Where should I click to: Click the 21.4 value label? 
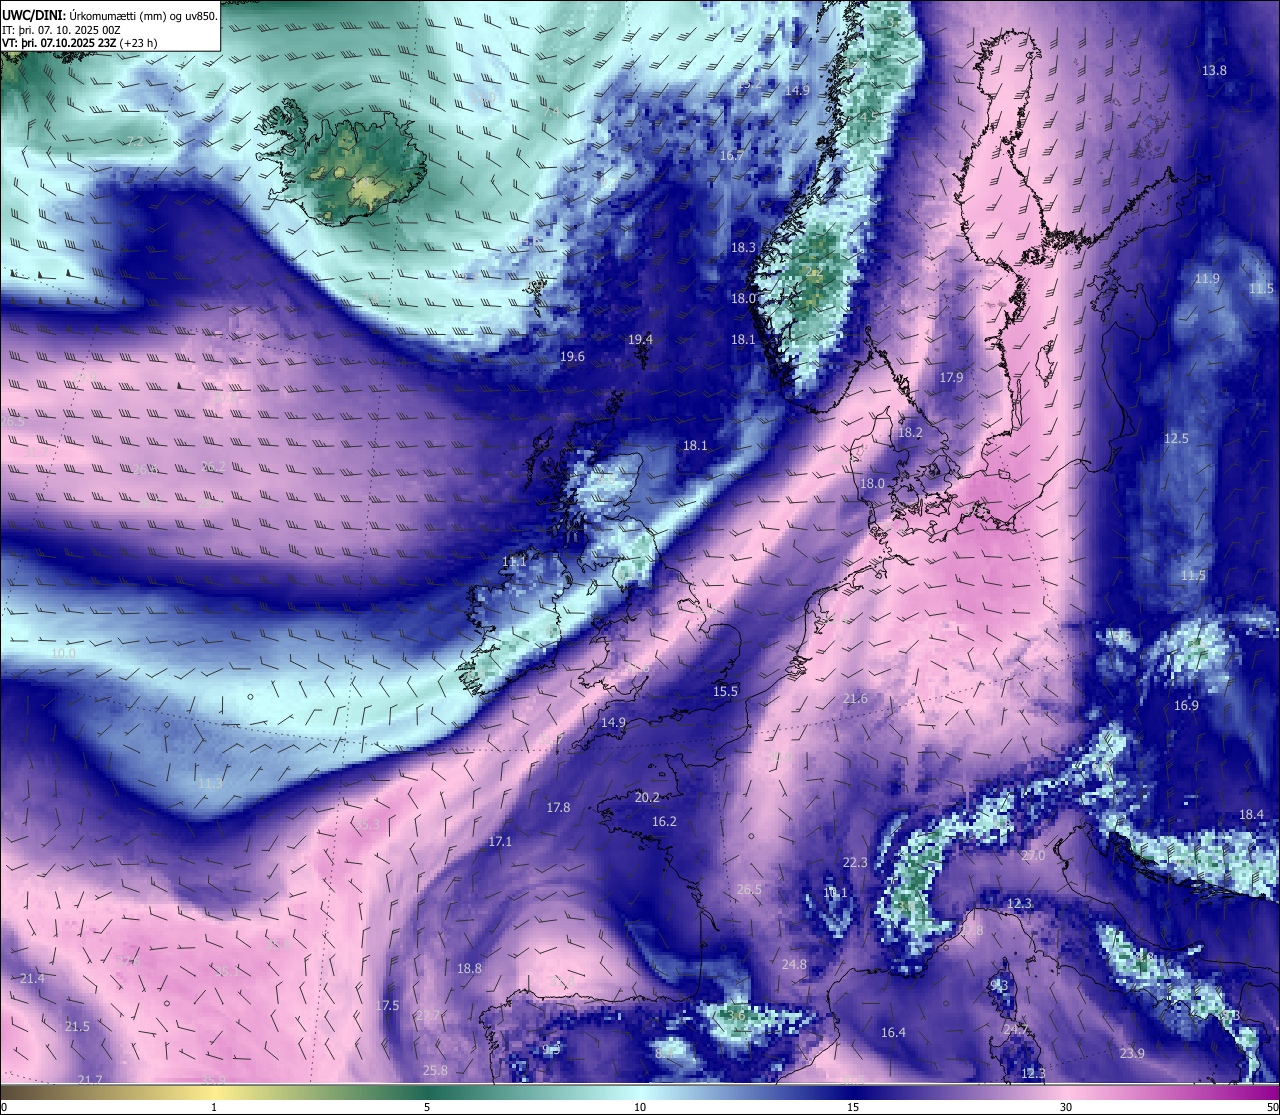tap(32, 977)
